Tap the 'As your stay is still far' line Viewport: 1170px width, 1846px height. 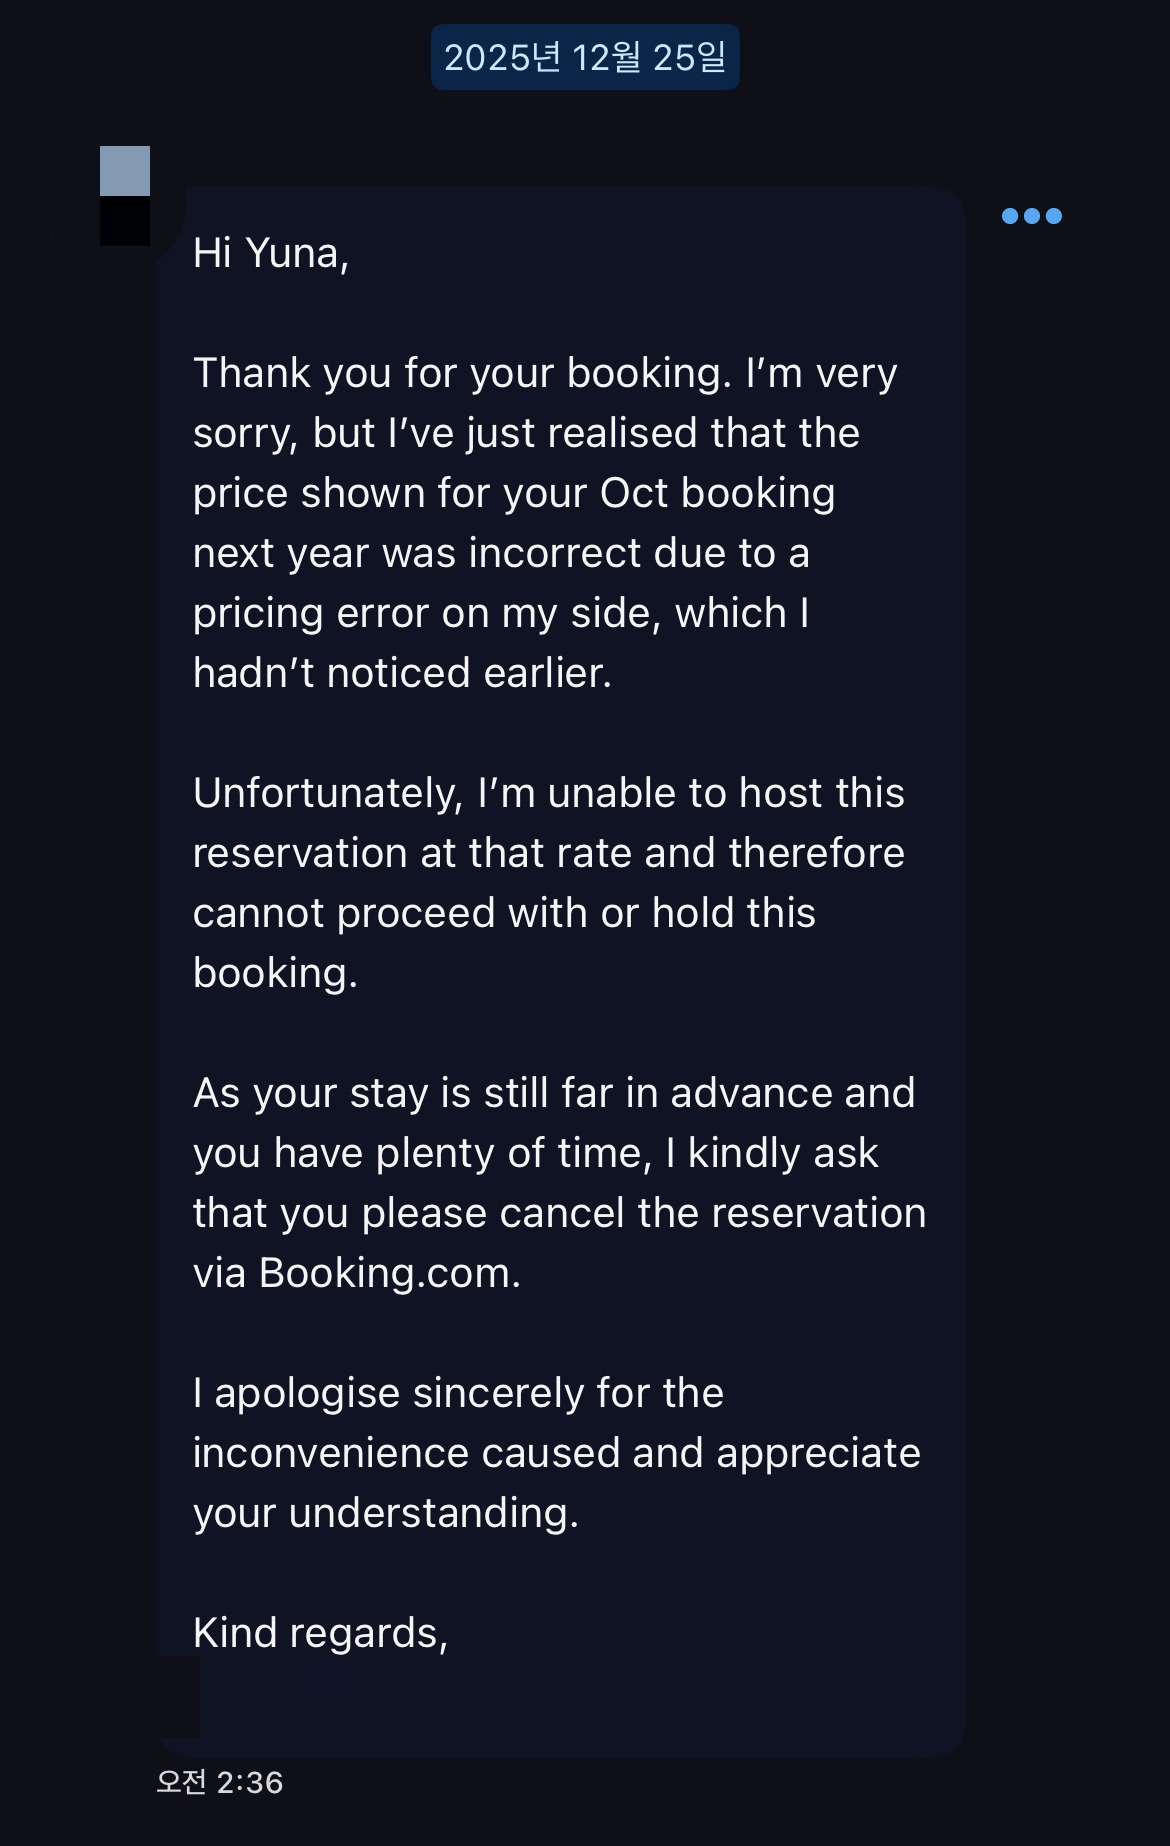[554, 1093]
